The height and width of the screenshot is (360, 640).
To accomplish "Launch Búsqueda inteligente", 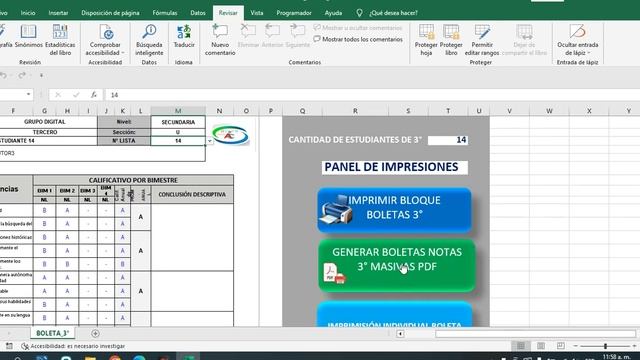I will click(x=149, y=40).
